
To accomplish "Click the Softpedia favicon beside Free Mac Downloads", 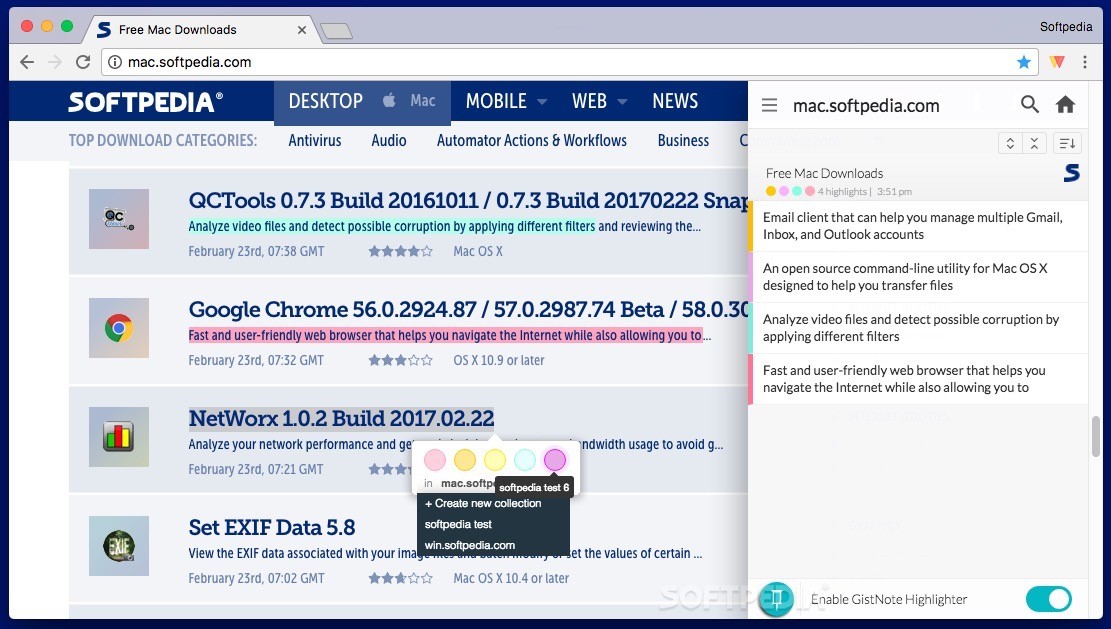I will 1072,173.
